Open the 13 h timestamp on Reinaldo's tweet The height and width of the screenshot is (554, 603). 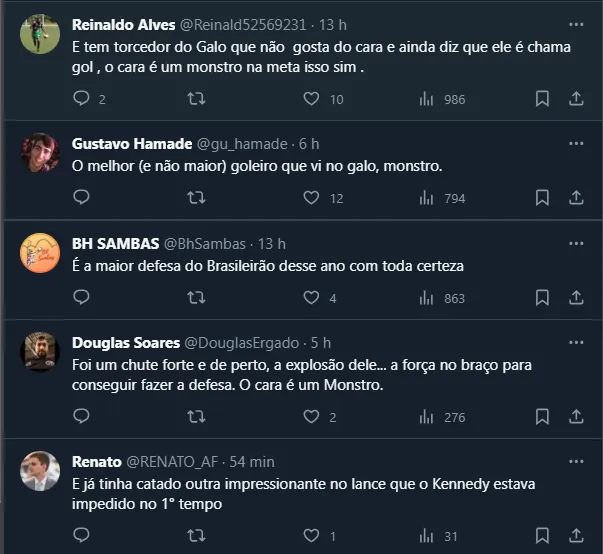pos(333,24)
